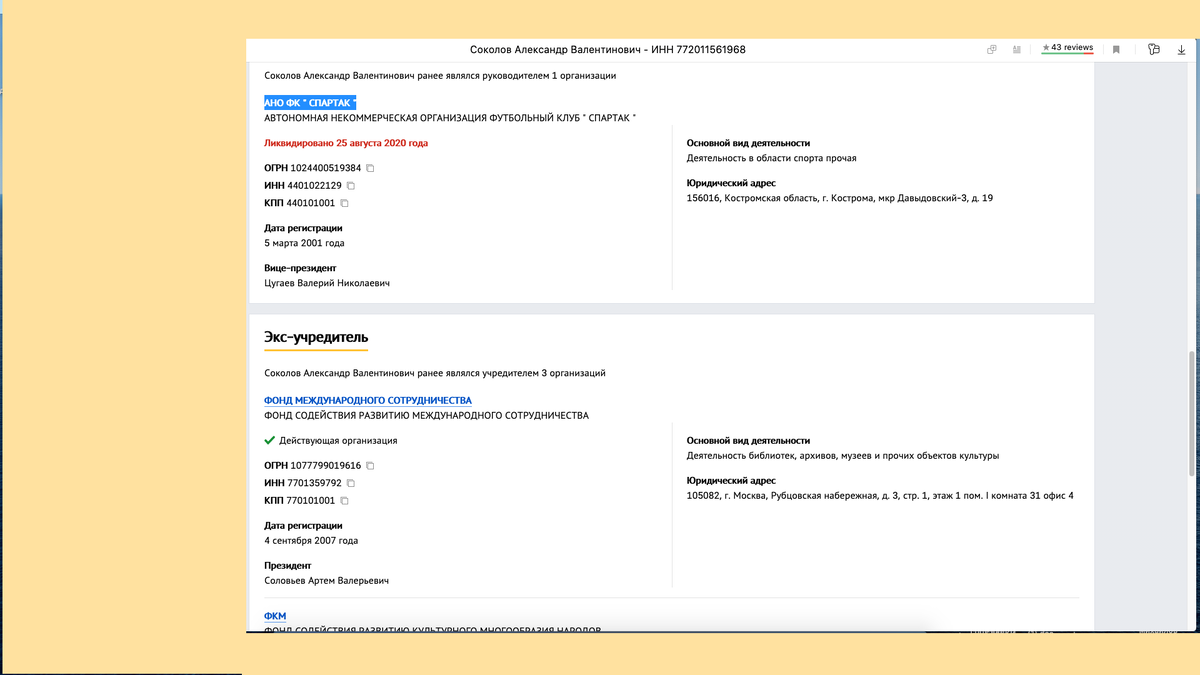Click the duplicate-tab icon in the browser toolbar
This screenshot has width=1200, height=675.
[992, 49]
